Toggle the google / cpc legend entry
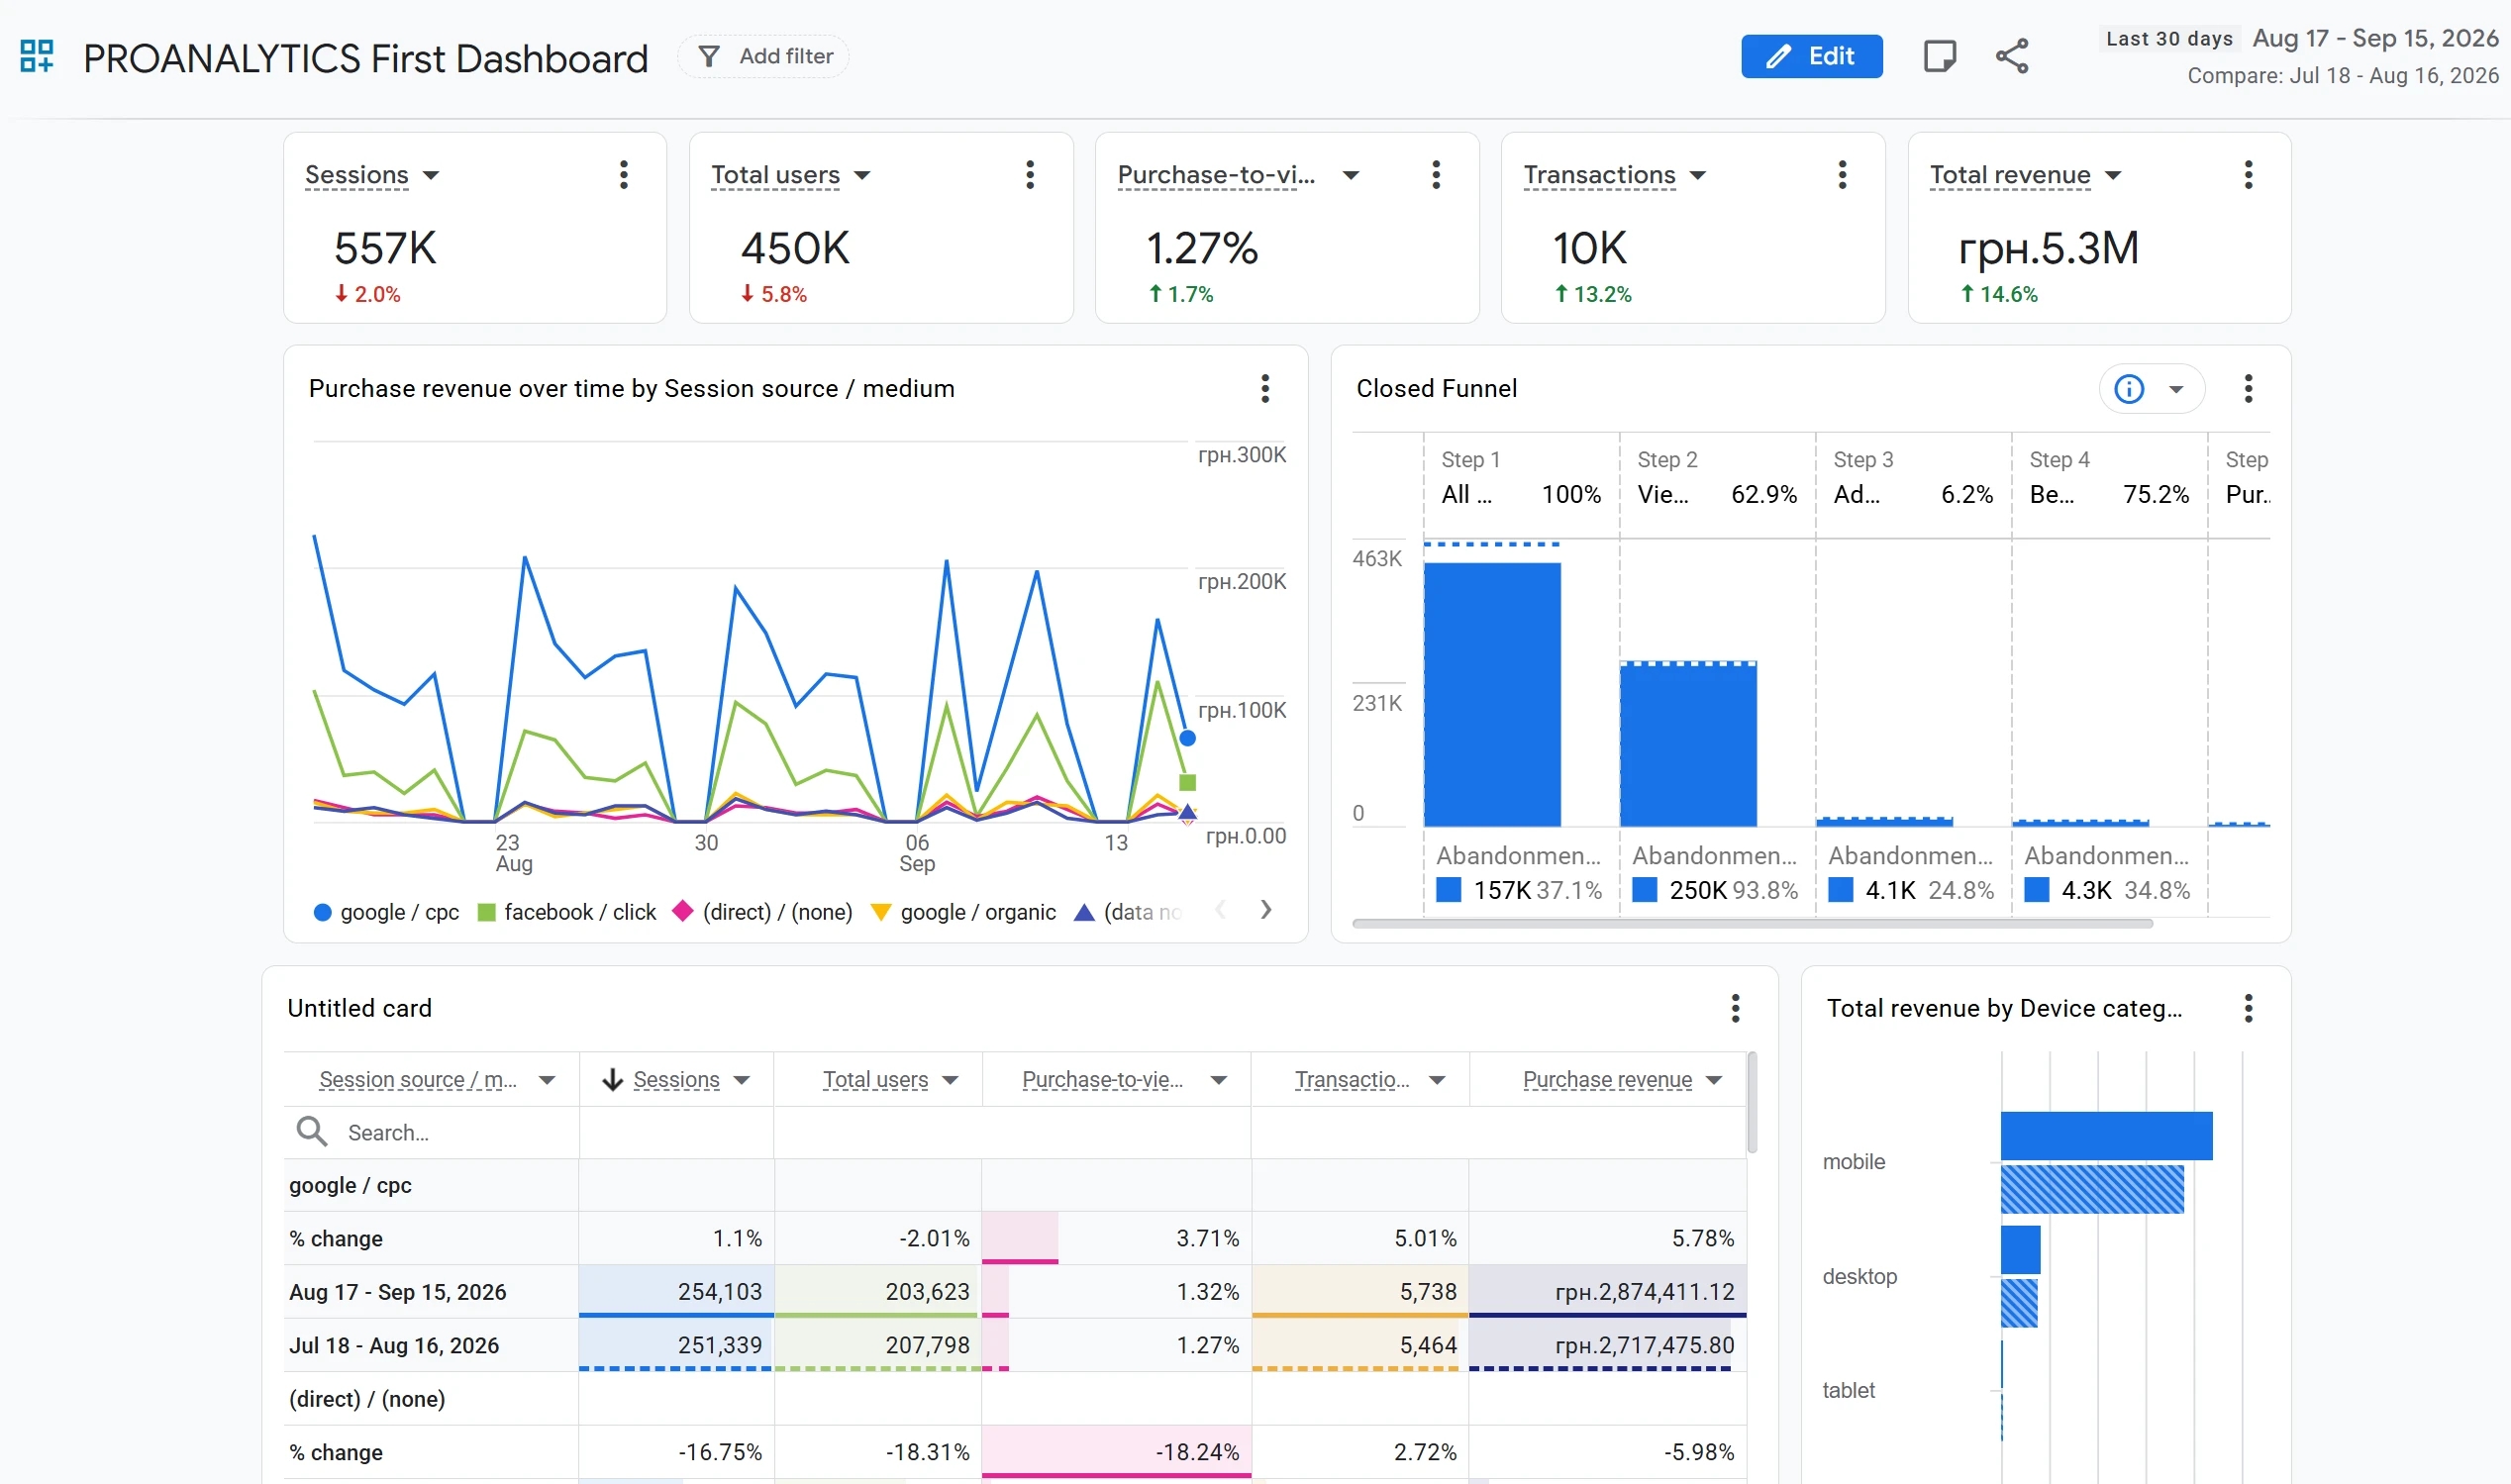The width and height of the screenshot is (2511, 1484). pos(387,912)
